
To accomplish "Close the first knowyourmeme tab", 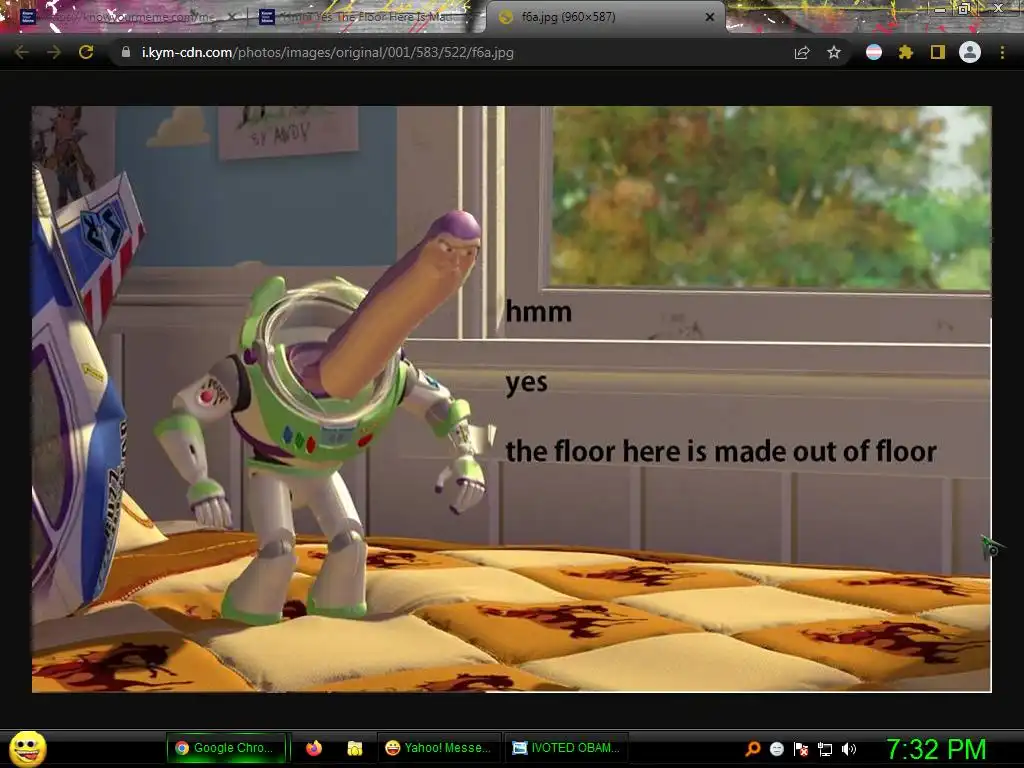I will 231,17.
